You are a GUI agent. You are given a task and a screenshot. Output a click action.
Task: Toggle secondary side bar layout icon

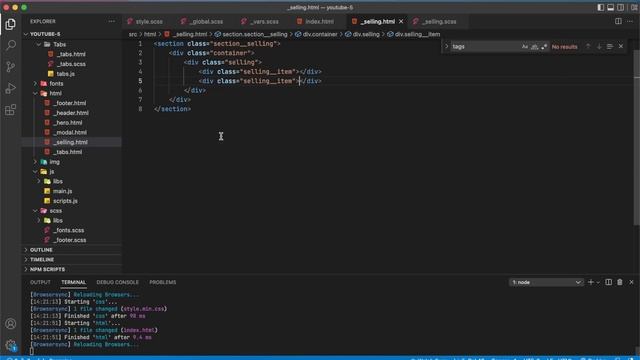coord(621,7)
